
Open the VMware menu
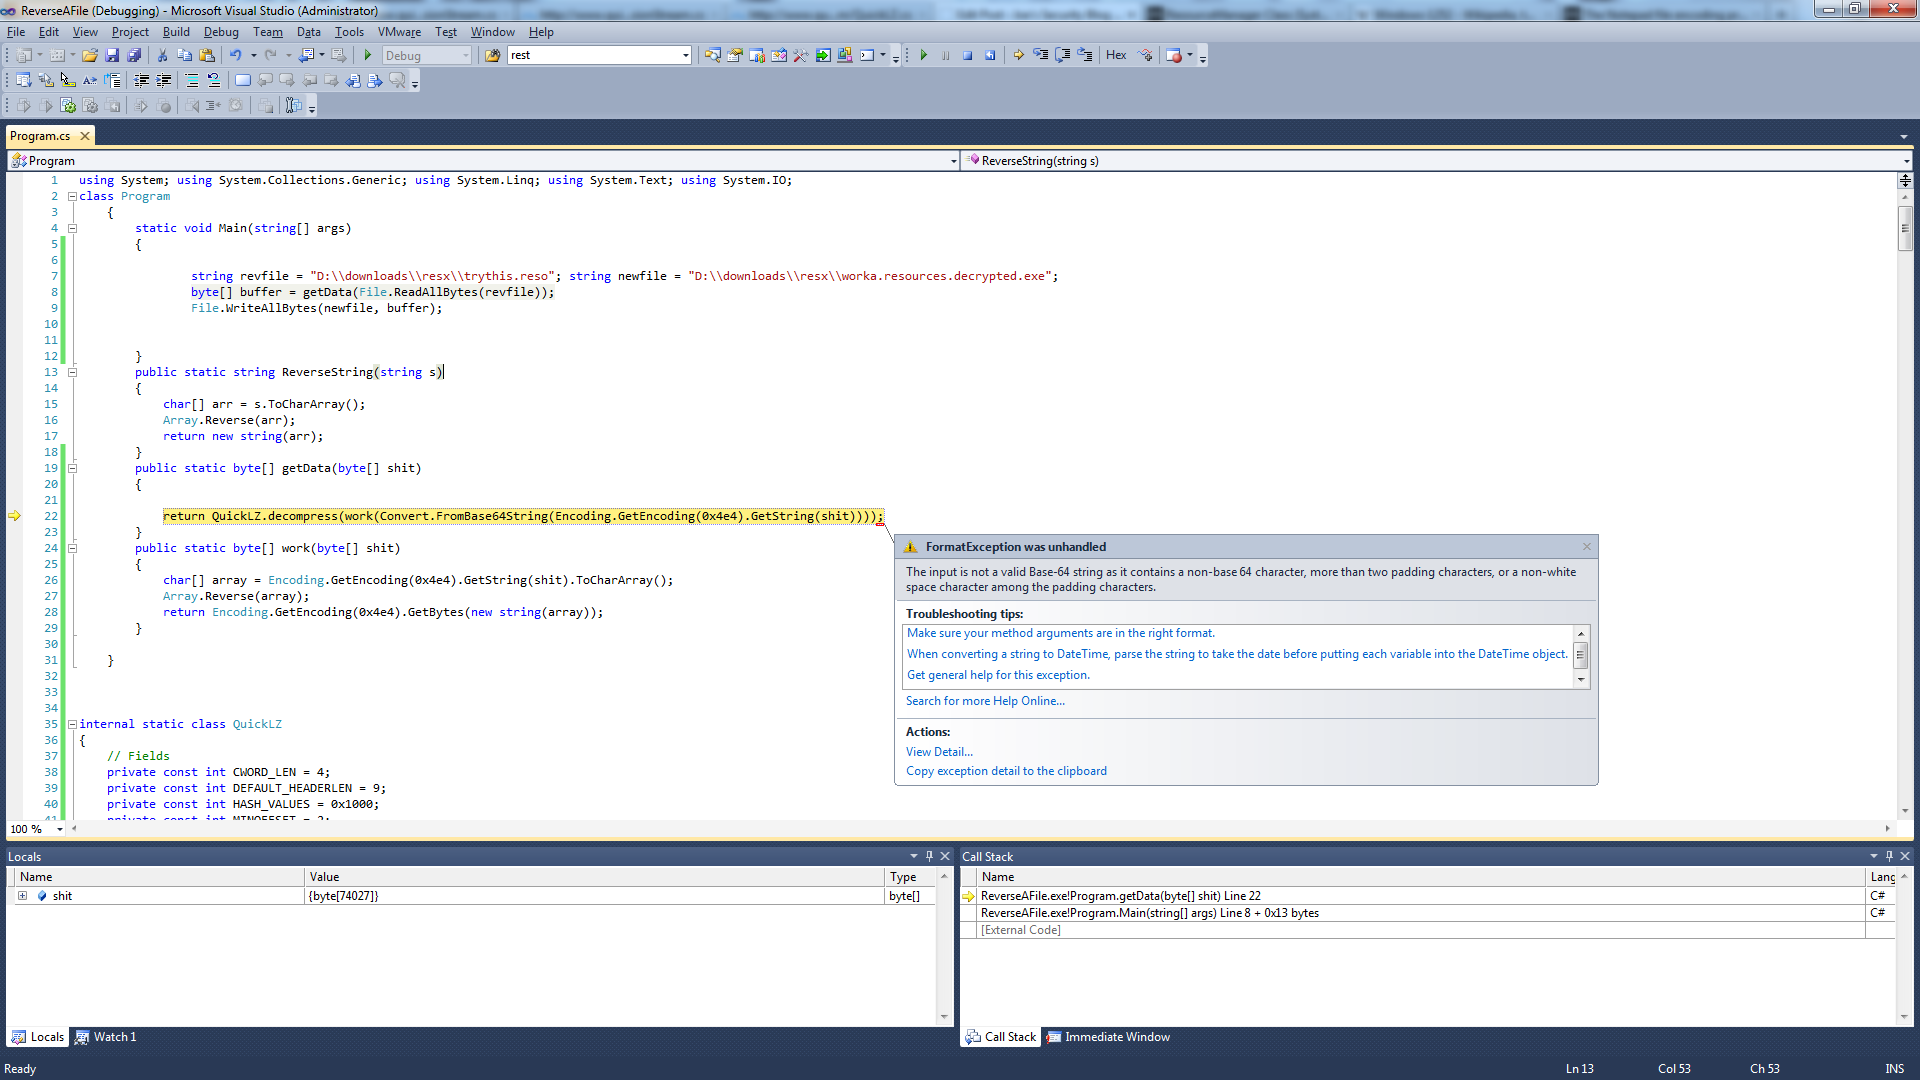point(399,32)
